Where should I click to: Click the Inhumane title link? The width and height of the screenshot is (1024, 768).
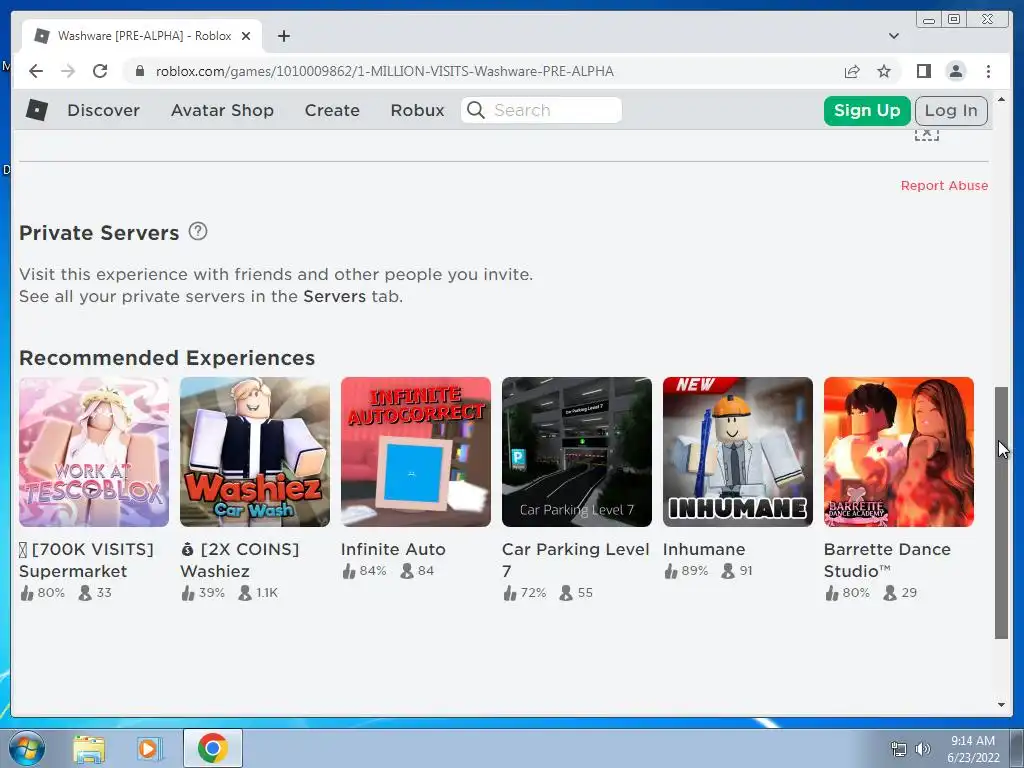704,549
